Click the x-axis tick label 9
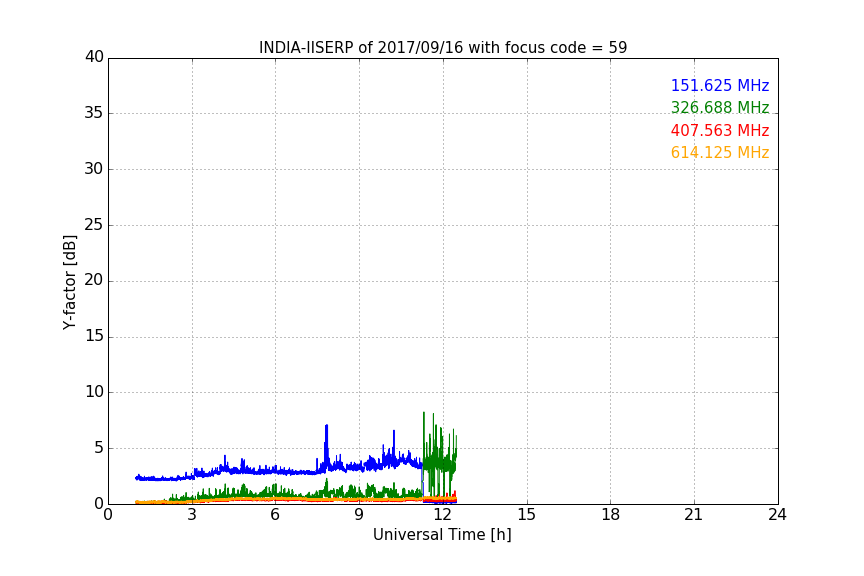864x576 pixels. point(359,515)
